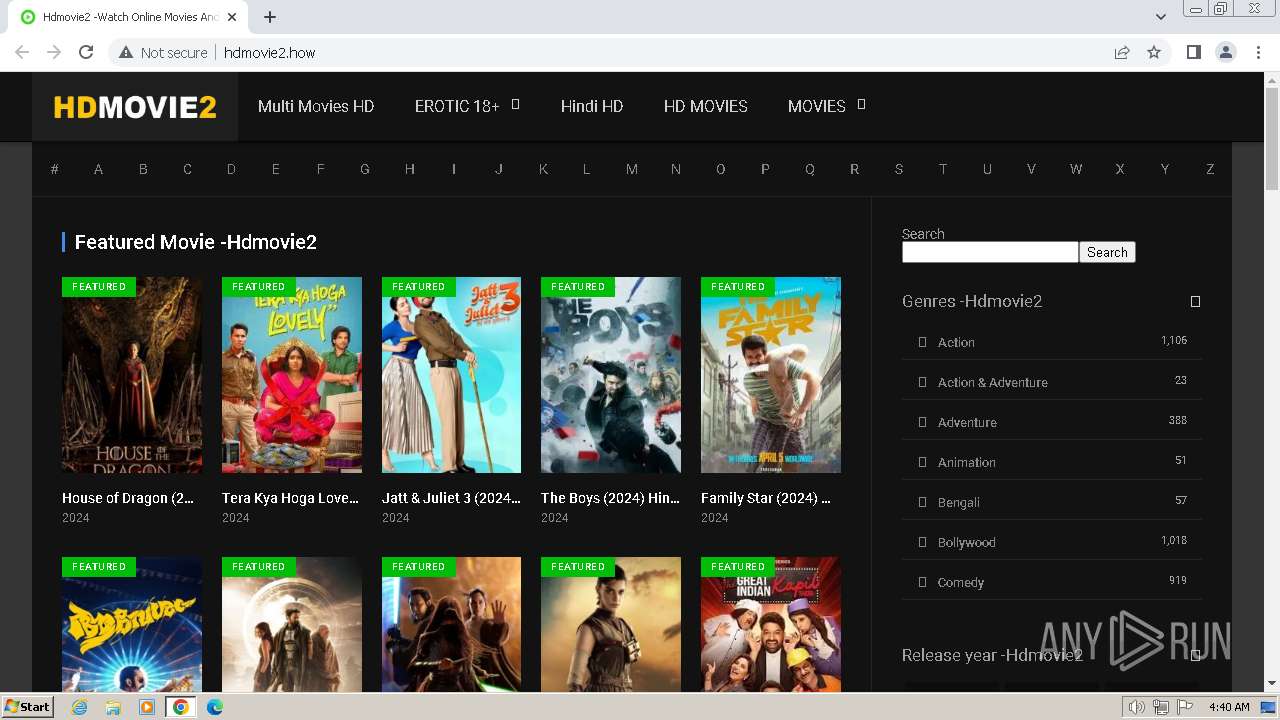This screenshot has width=1280, height=720.
Task: Open The Boys poster
Action: [x=611, y=375]
